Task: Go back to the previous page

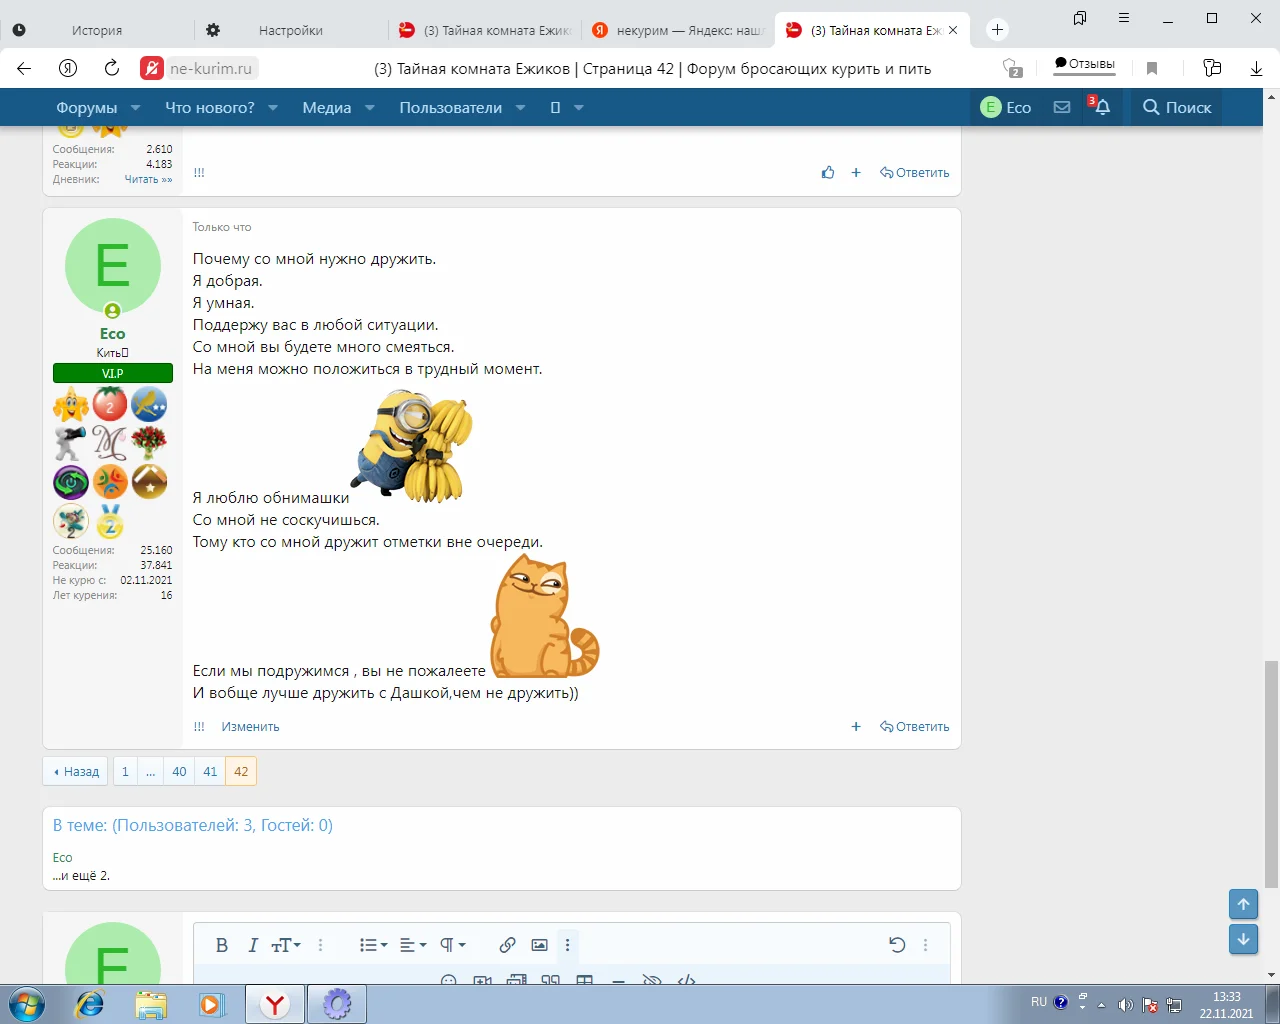Action: point(24,68)
